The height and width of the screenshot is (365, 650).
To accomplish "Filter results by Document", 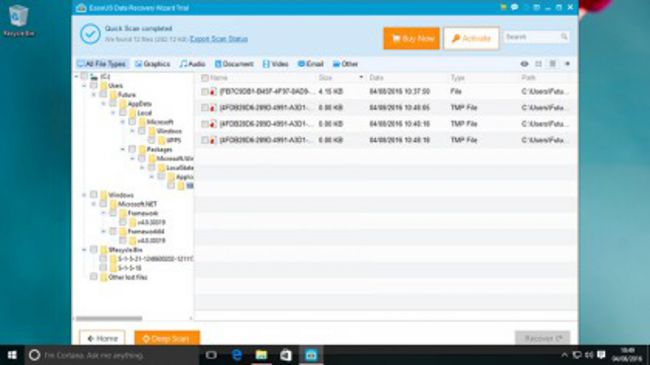I will coord(234,64).
